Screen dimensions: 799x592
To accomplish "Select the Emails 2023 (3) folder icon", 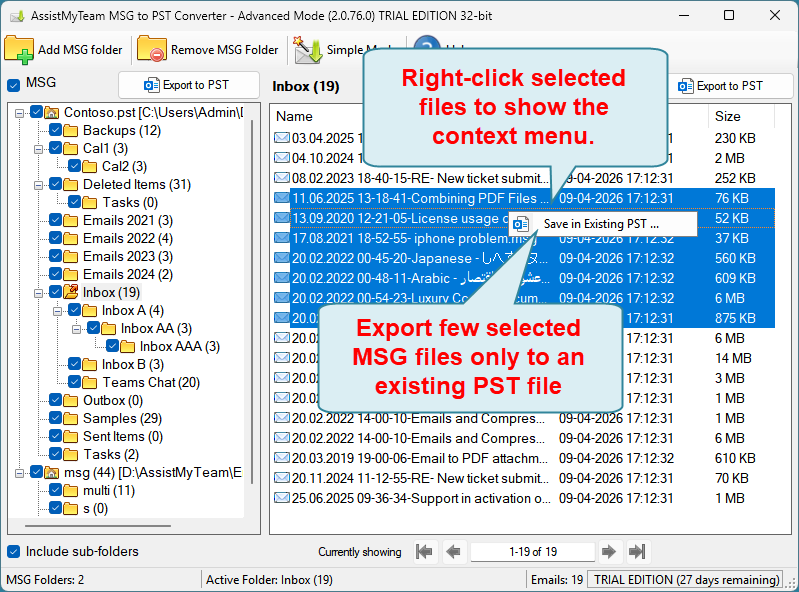I will [x=70, y=256].
